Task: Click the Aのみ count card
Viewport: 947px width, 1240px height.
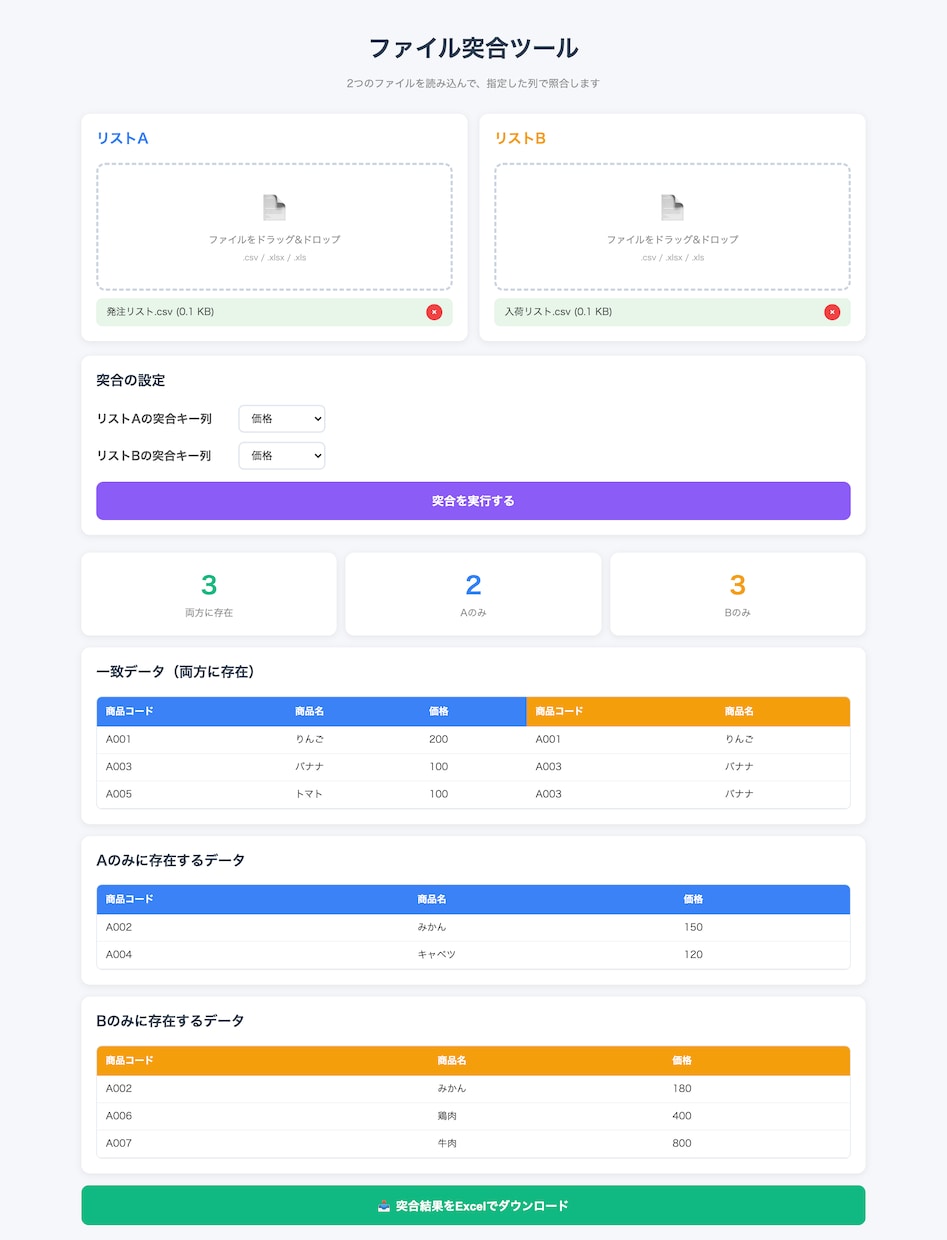Action: pyautogui.click(x=473, y=594)
